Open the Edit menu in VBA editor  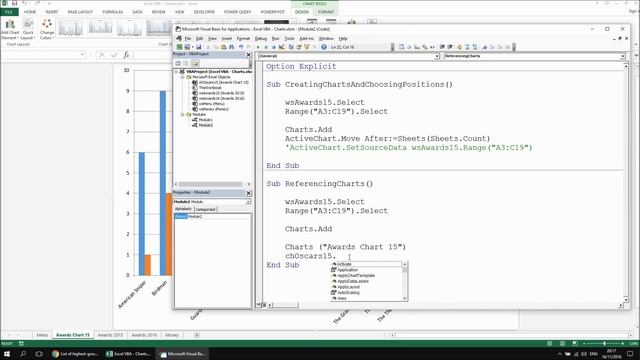[200, 38]
